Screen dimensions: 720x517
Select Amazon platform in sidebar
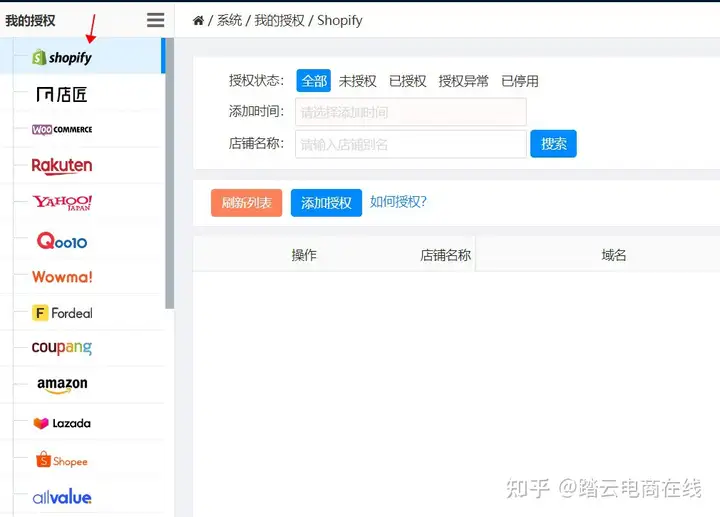point(62,385)
